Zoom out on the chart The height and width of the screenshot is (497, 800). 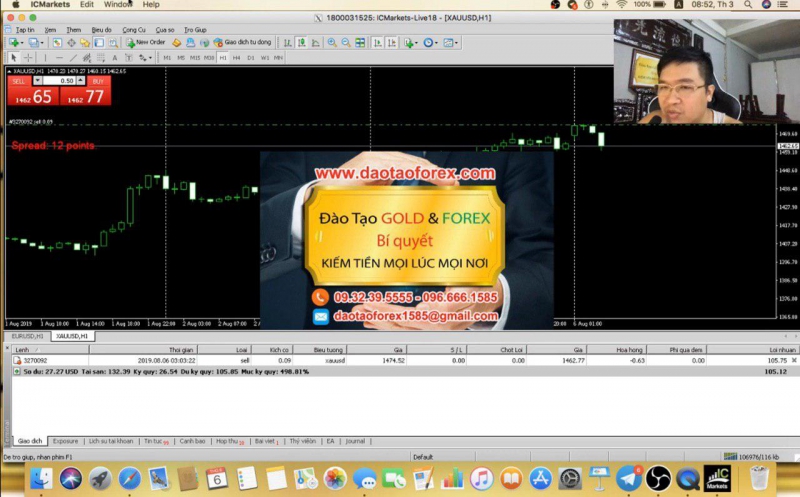pos(346,42)
